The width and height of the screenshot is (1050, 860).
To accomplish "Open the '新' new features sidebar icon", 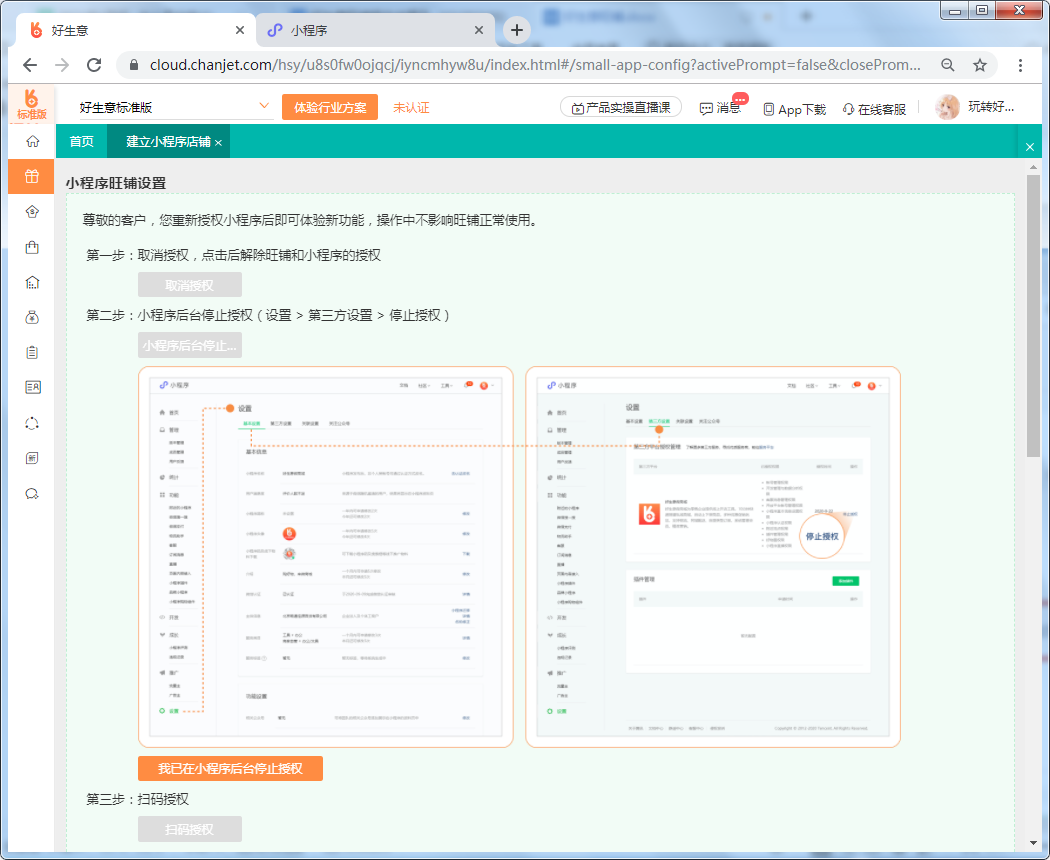I will 31,458.
